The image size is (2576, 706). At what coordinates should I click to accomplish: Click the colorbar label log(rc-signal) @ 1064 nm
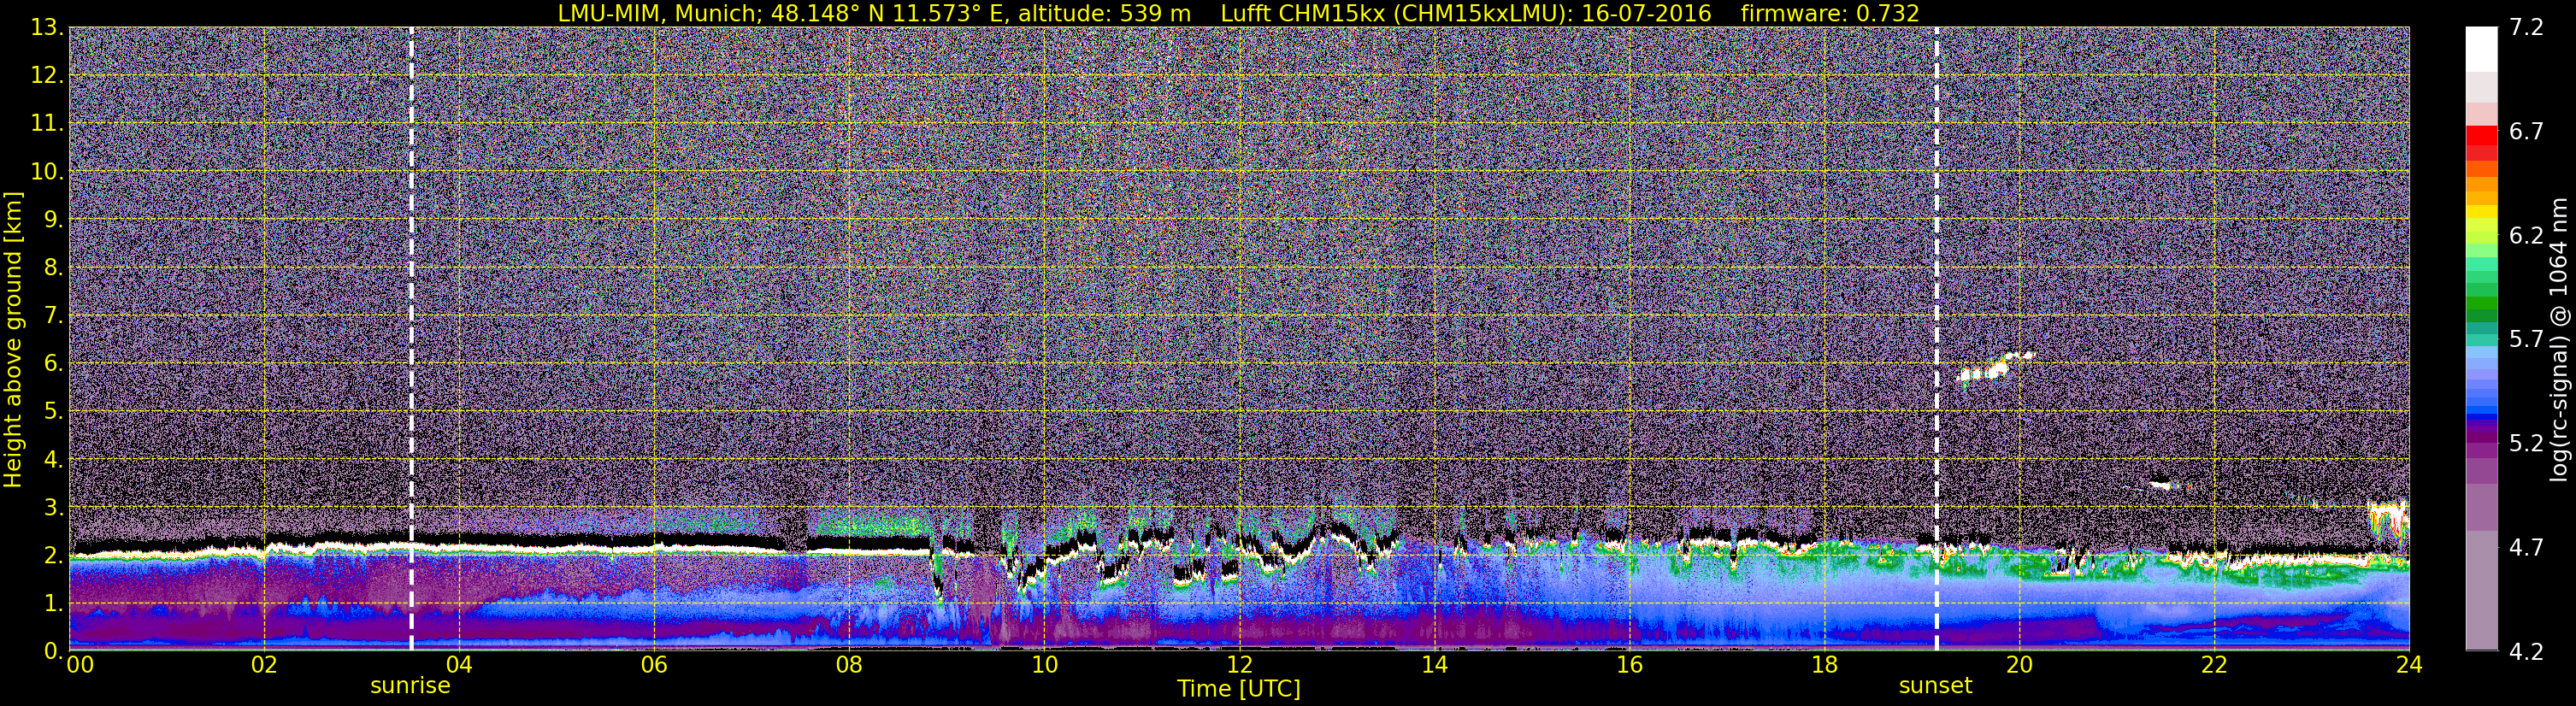(2559, 339)
